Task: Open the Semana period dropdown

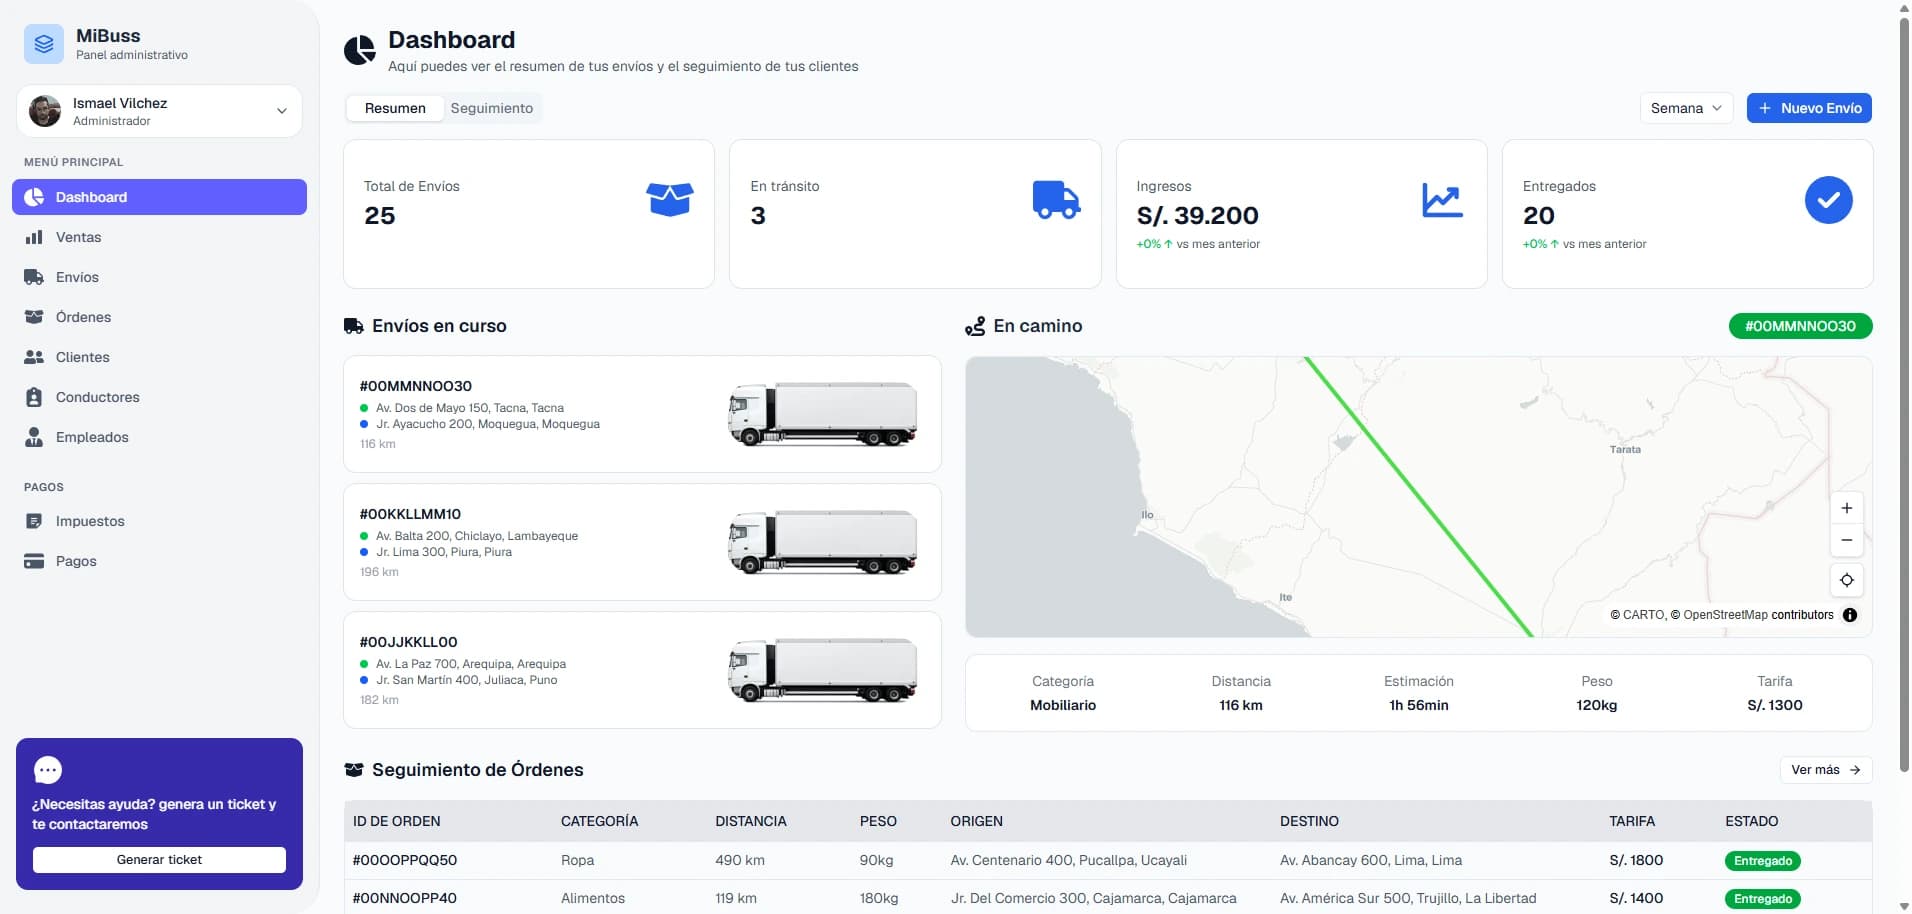Action: pyautogui.click(x=1686, y=108)
